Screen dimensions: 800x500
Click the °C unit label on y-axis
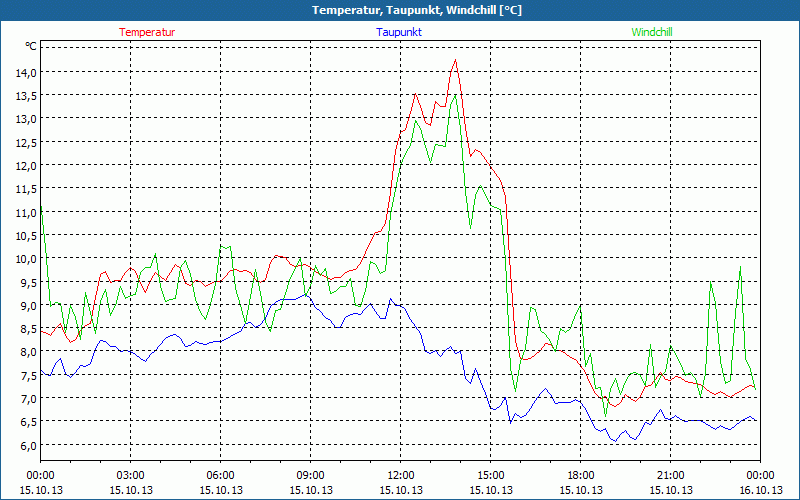(31, 46)
